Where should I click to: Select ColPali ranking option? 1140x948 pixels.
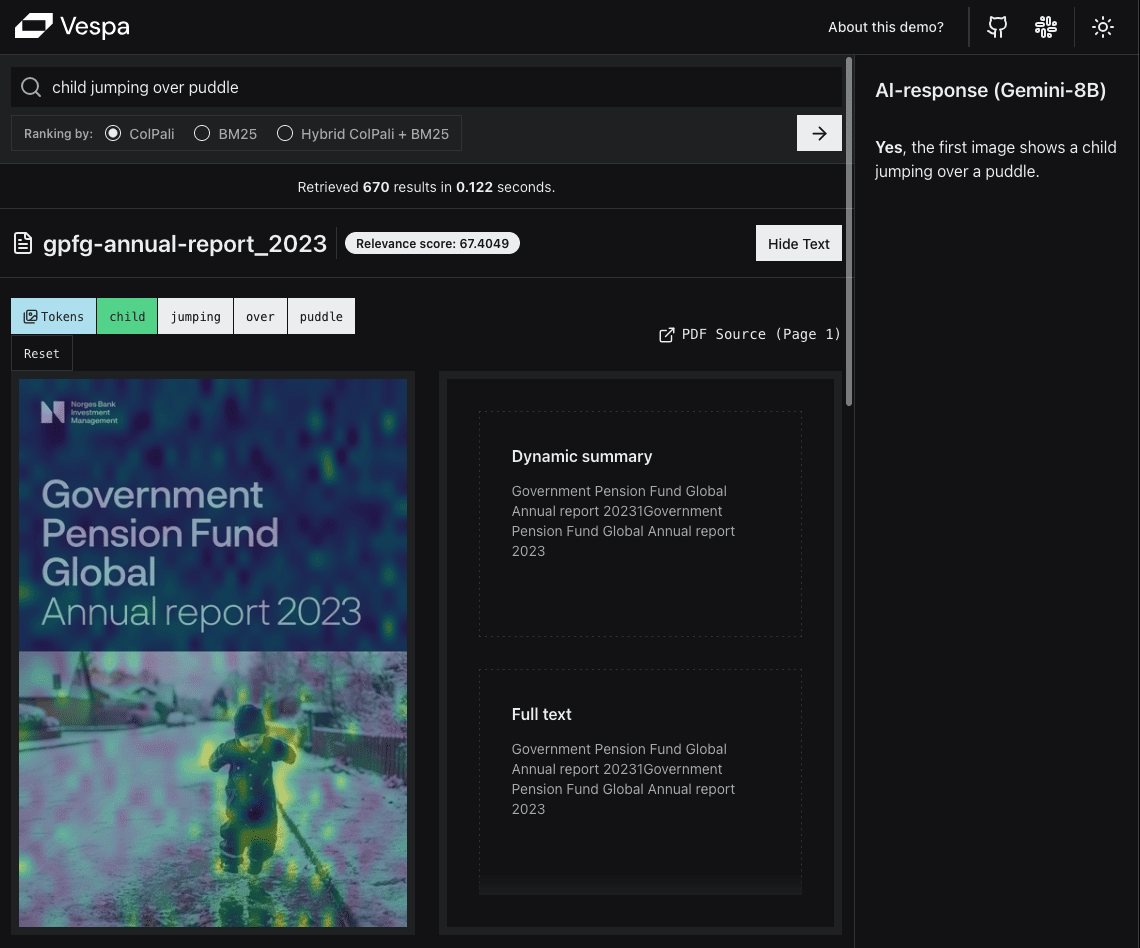(x=113, y=133)
